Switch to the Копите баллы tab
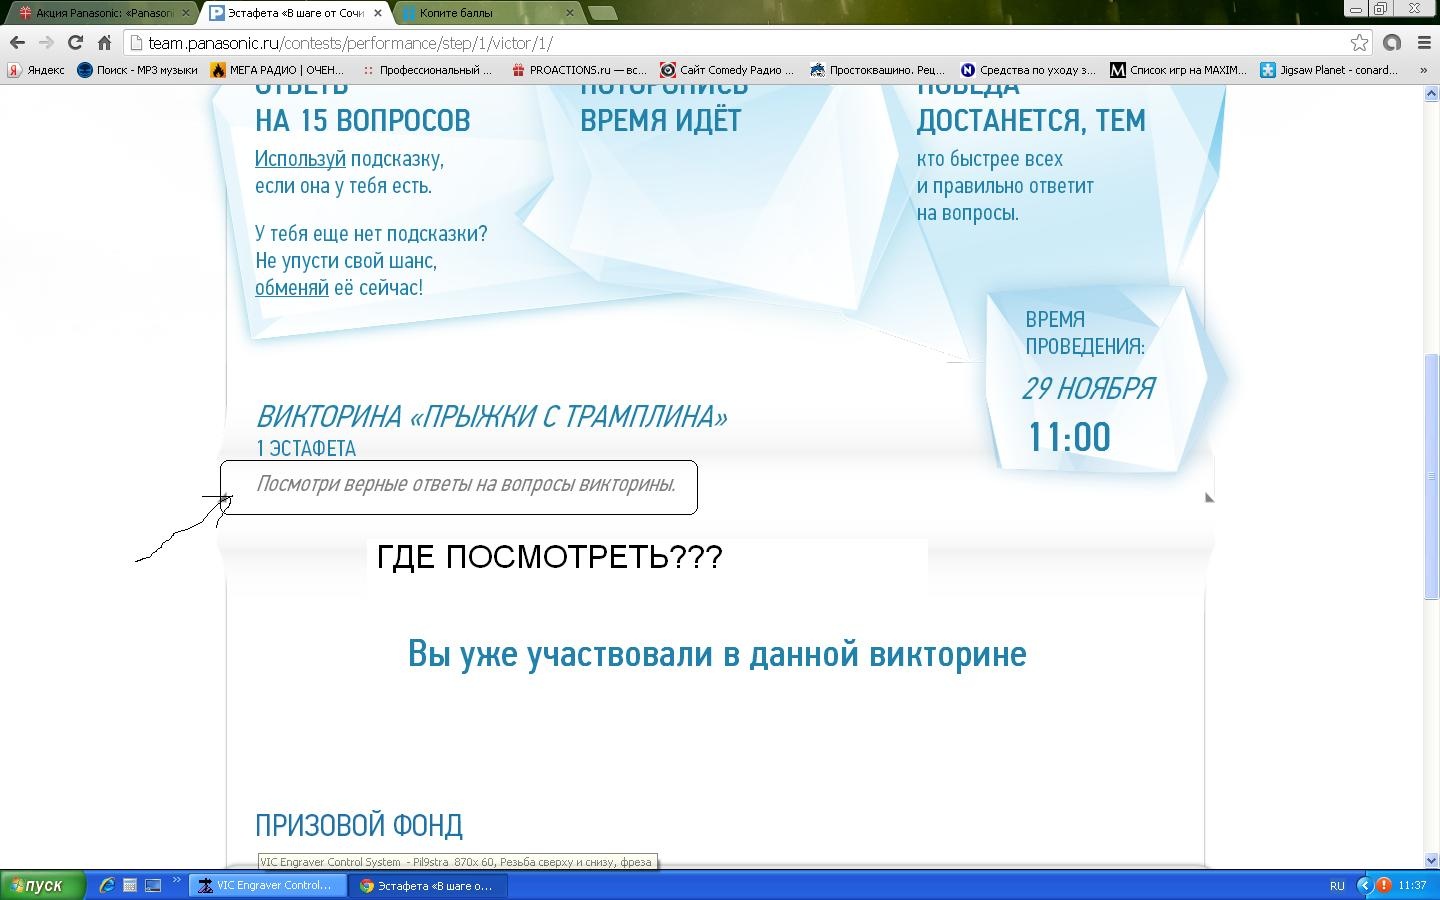This screenshot has height=900, width=1440. [480, 13]
